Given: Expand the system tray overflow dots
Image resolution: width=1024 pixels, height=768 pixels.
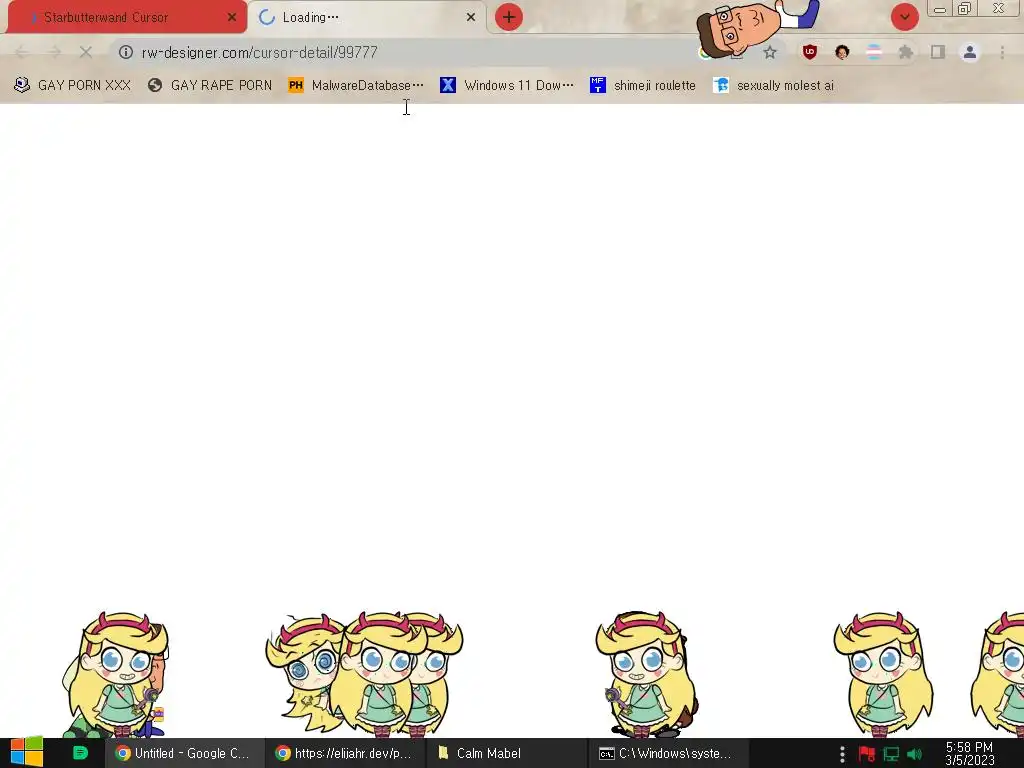Looking at the screenshot, I should [x=842, y=754].
